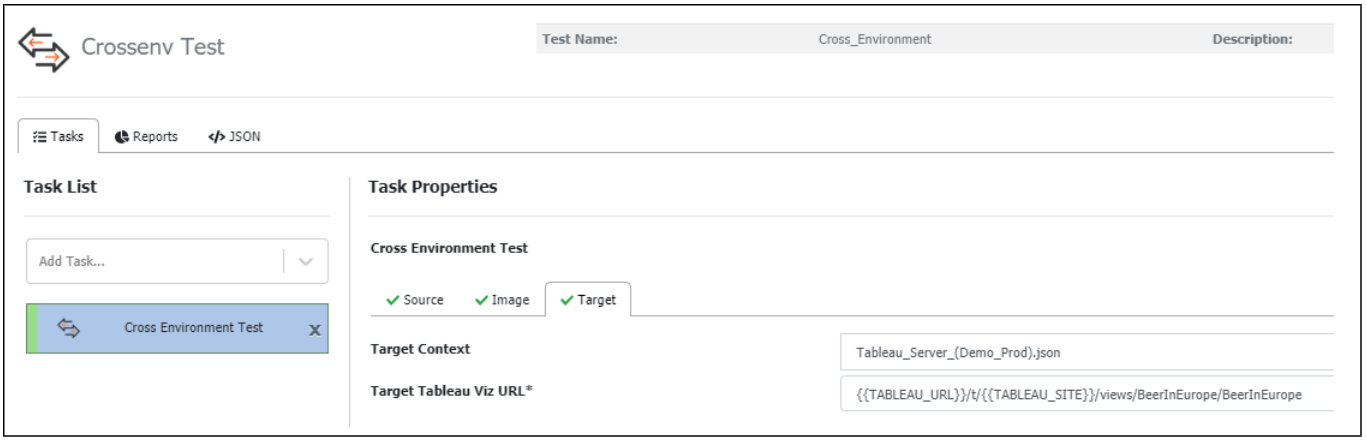Viewport: 1366px width, 440px height.
Task: Select the Target tab
Action: (x=588, y=300)
